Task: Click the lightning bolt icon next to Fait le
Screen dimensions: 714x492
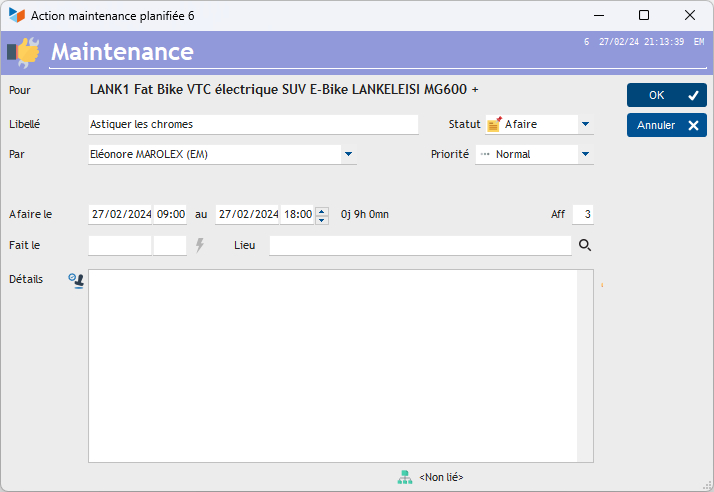Action: click(x=200, y=245)
